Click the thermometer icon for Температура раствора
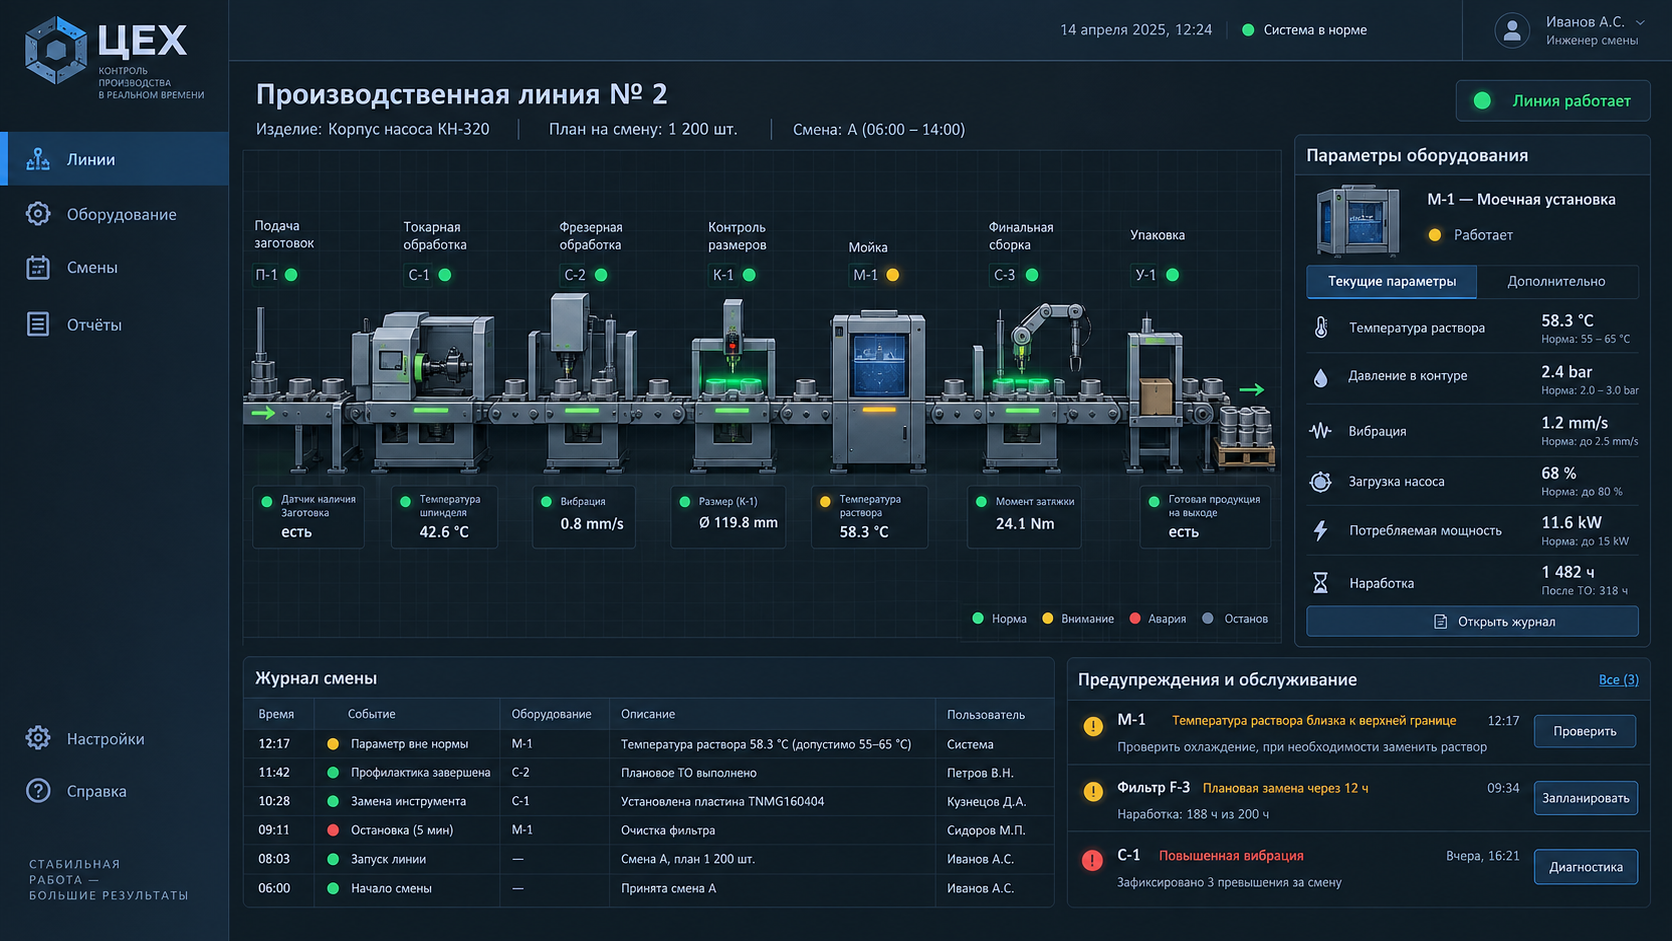This screenshot has width=1672, height=941. (1321, 327)
